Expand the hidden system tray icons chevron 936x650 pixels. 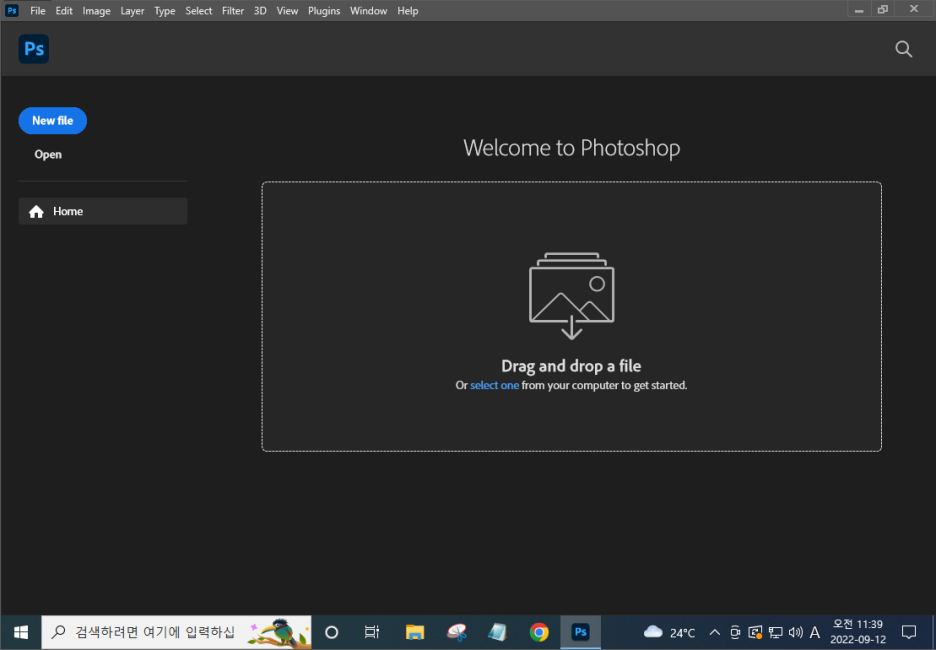coord(714,632)
